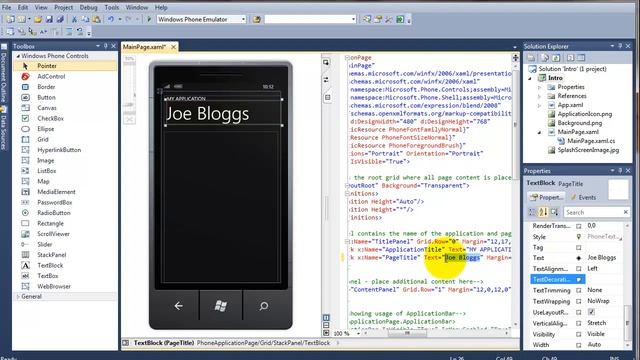Select the ListBox control in Toolbox
Screen dimensions: 640x360
click(65, 171)
